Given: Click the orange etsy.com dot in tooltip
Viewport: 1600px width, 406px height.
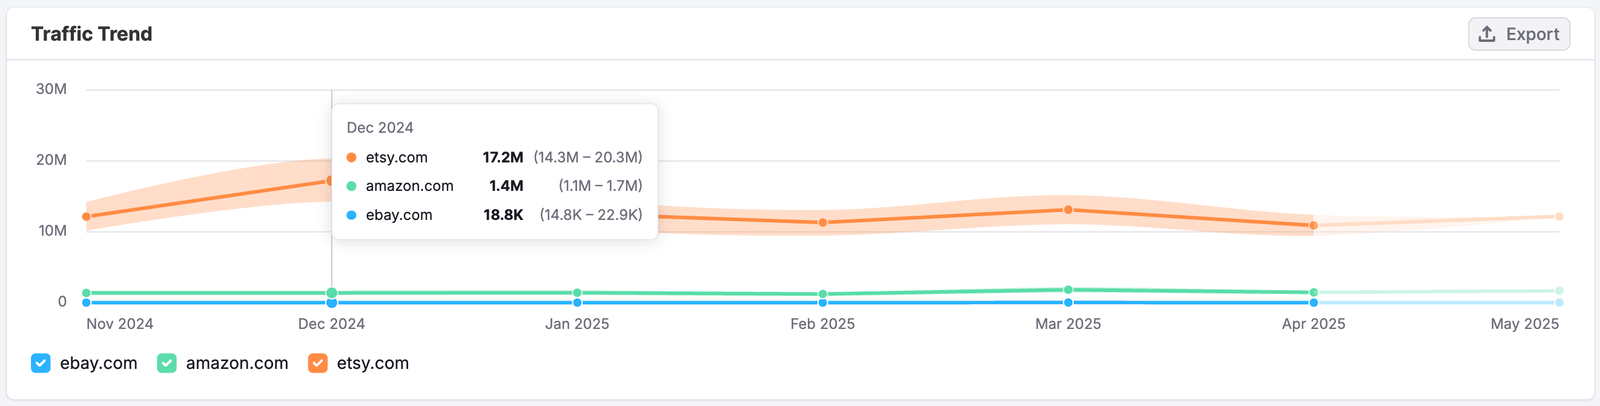Looking at the screenshot, I should click(x=351, y=157).
